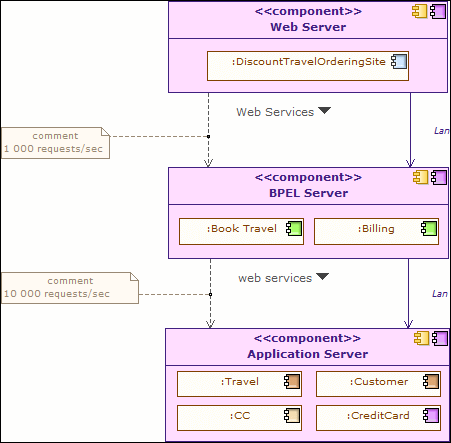Screen dimensions: 451x443
Task: Select the 1 000 requests/sec comment note
Action: click(56, 143)
